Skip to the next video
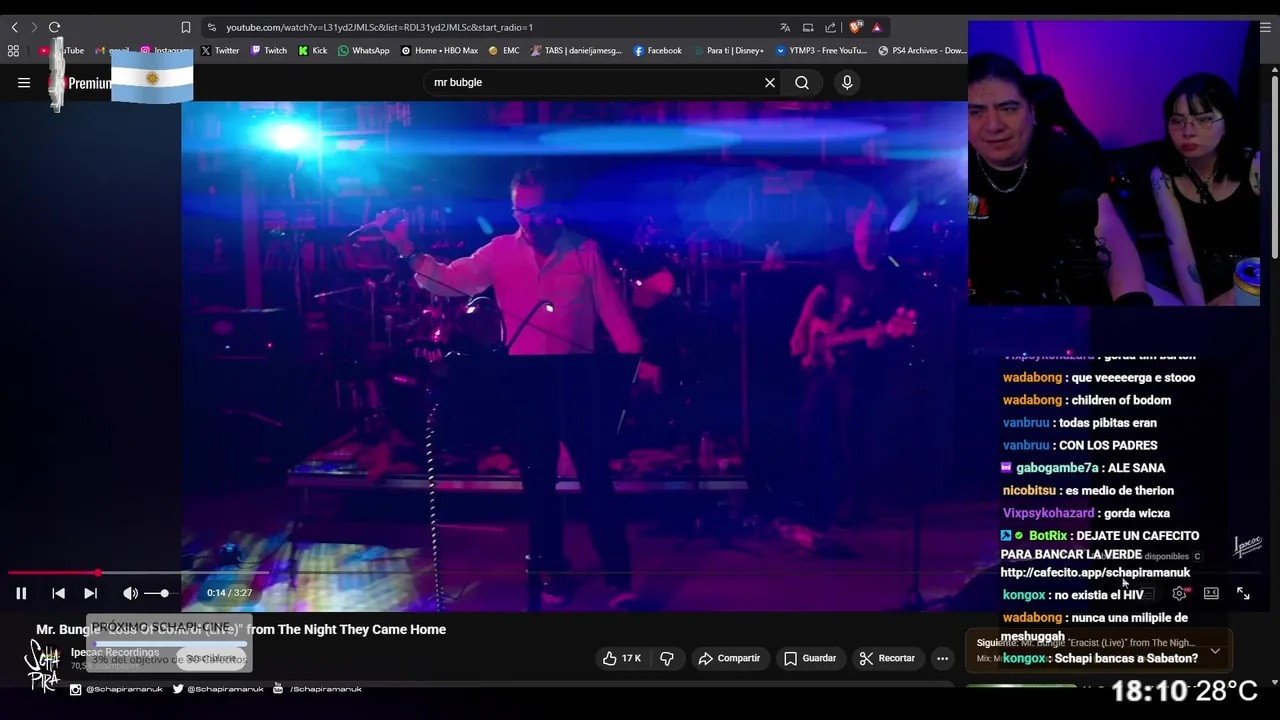1280x720 pixels. [x=90, y=593]
